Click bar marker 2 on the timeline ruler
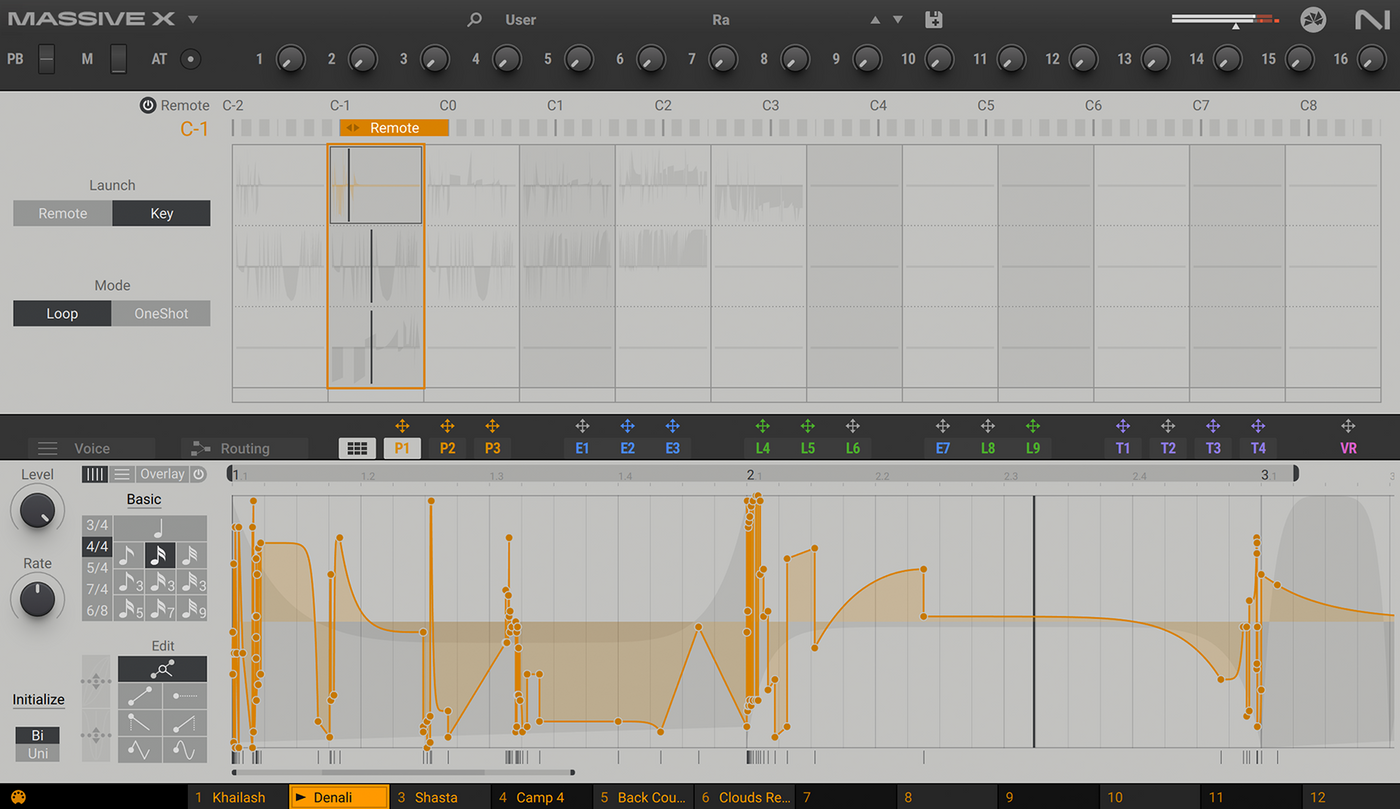 click(750, 474)
